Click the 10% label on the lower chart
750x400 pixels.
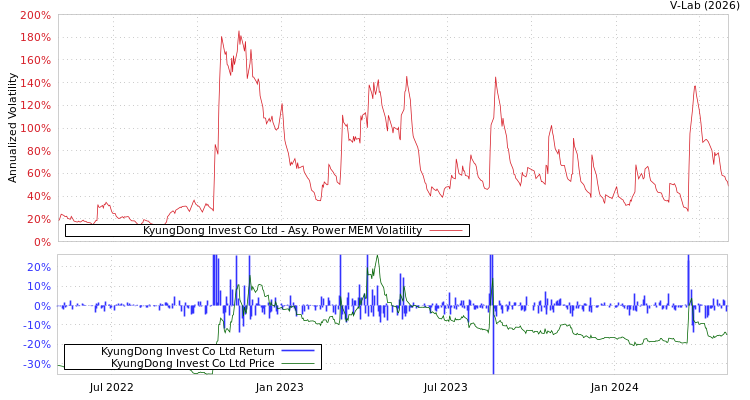coord(38,286)
